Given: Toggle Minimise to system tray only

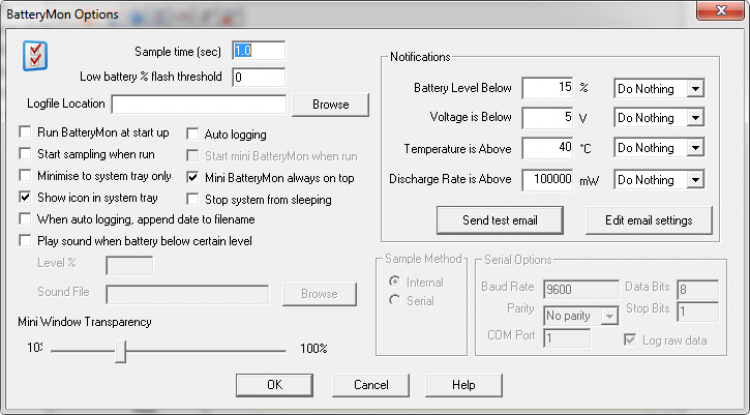Looking at the screenshot, I should [x=25, y=175].
